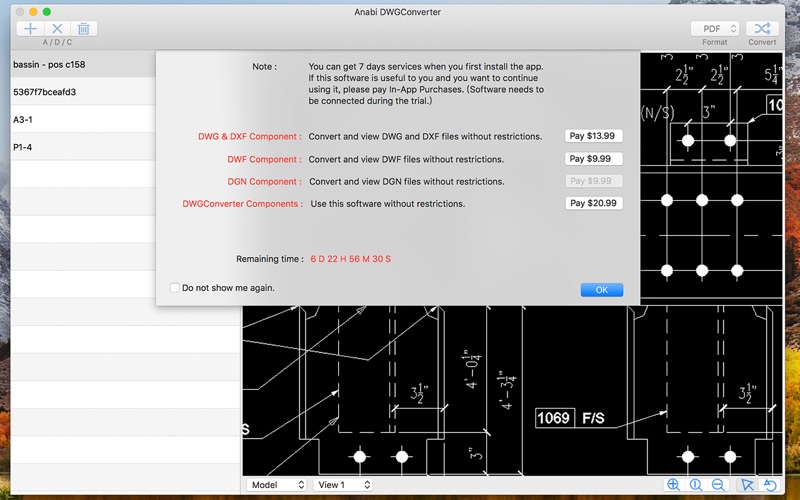
Task: Click the Add file plus icon
Action: [31, 29]
